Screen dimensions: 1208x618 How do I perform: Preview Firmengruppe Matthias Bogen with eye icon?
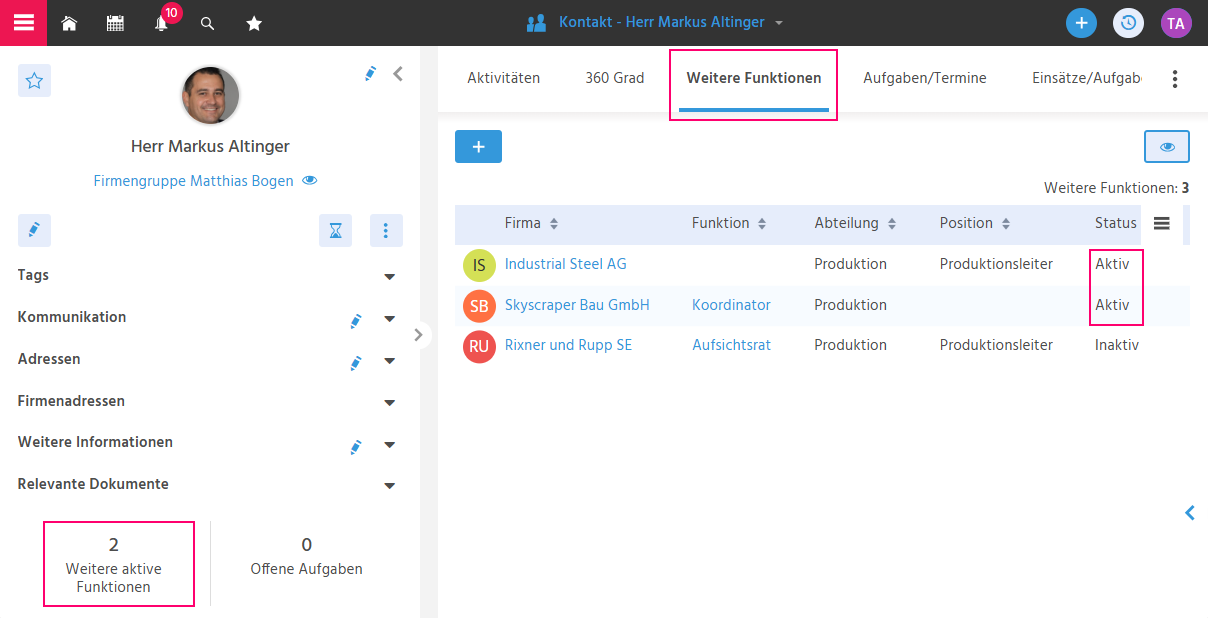310,181
